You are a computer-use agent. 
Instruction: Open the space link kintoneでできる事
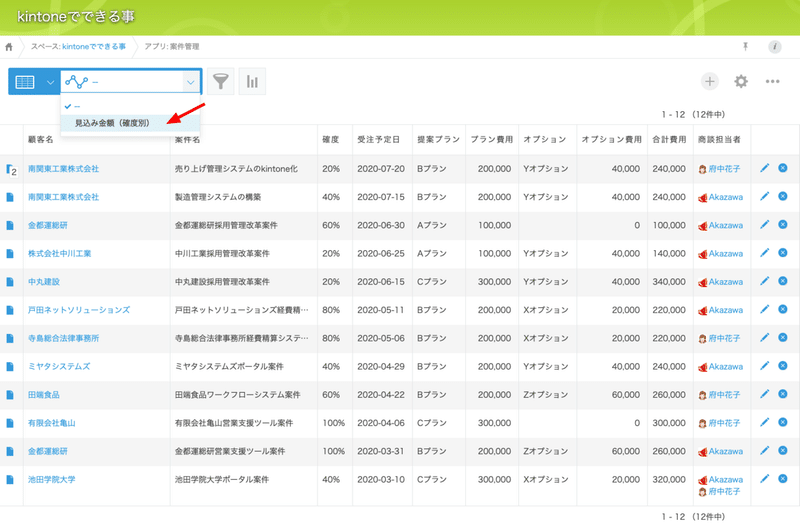tap(94, 46)
